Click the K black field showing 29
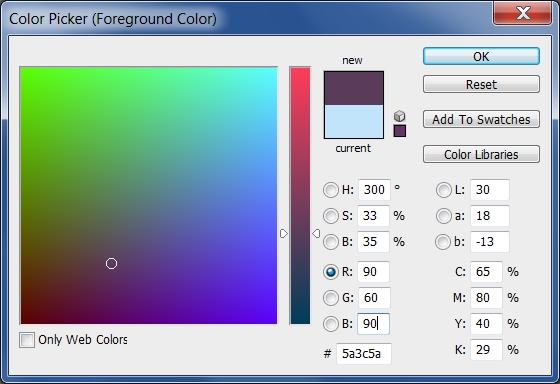 (x=486, y=350)
